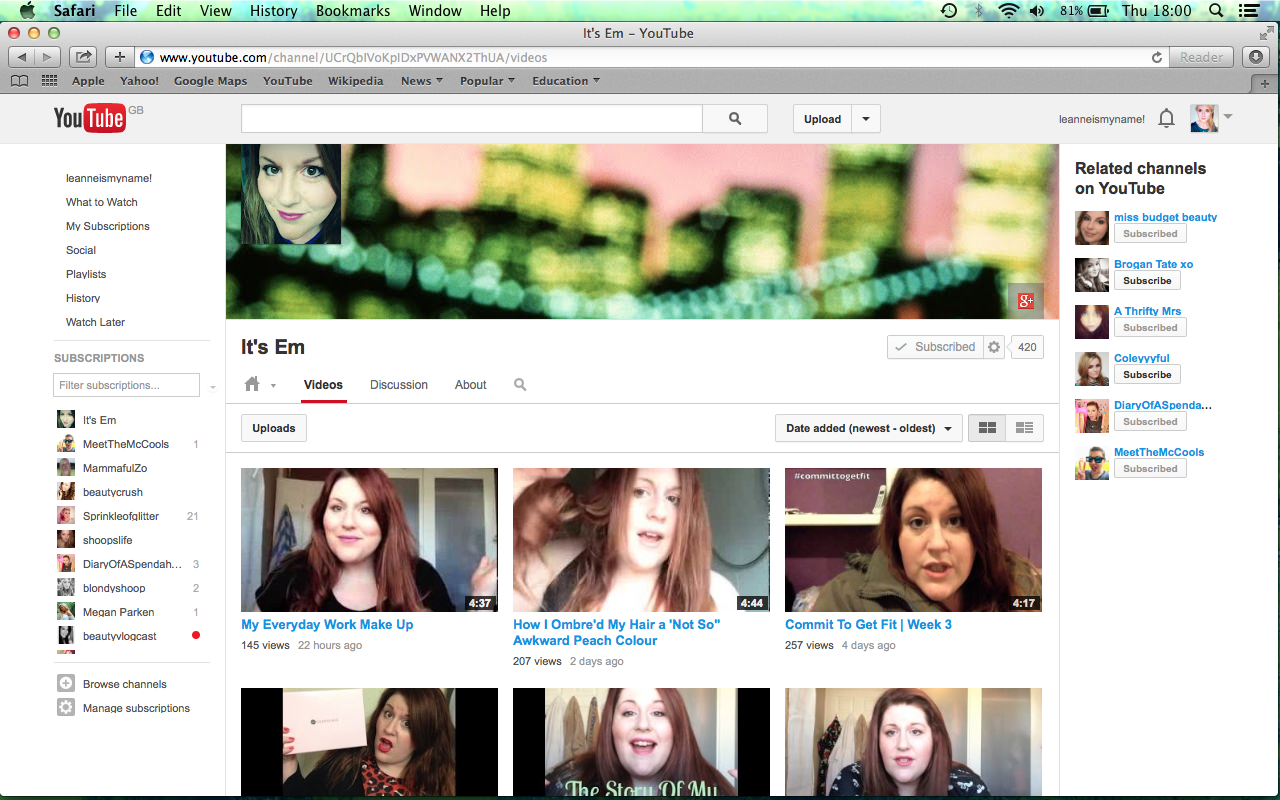
Task: Expand the channel home dropdown arrow
Action: tap(274, 386)
